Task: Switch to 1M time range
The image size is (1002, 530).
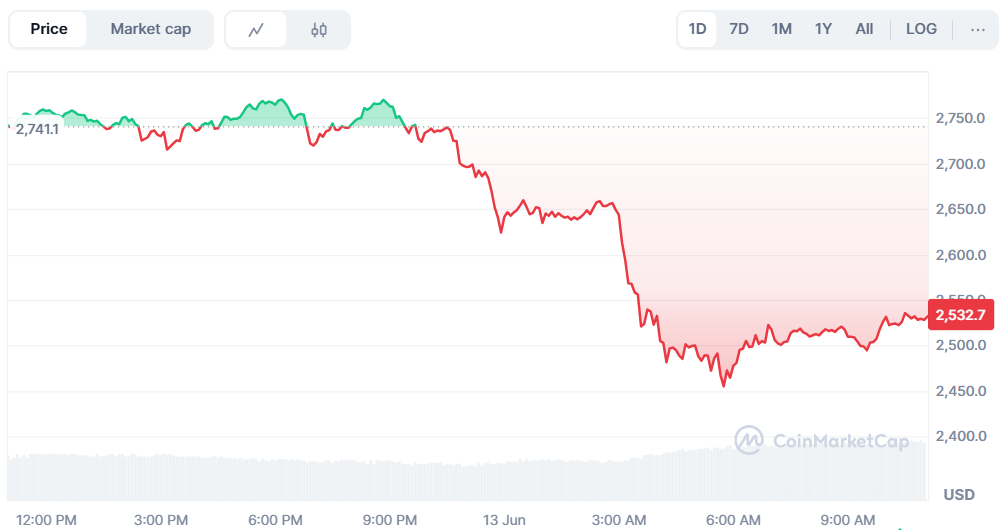Action: [x=781, y=29]
